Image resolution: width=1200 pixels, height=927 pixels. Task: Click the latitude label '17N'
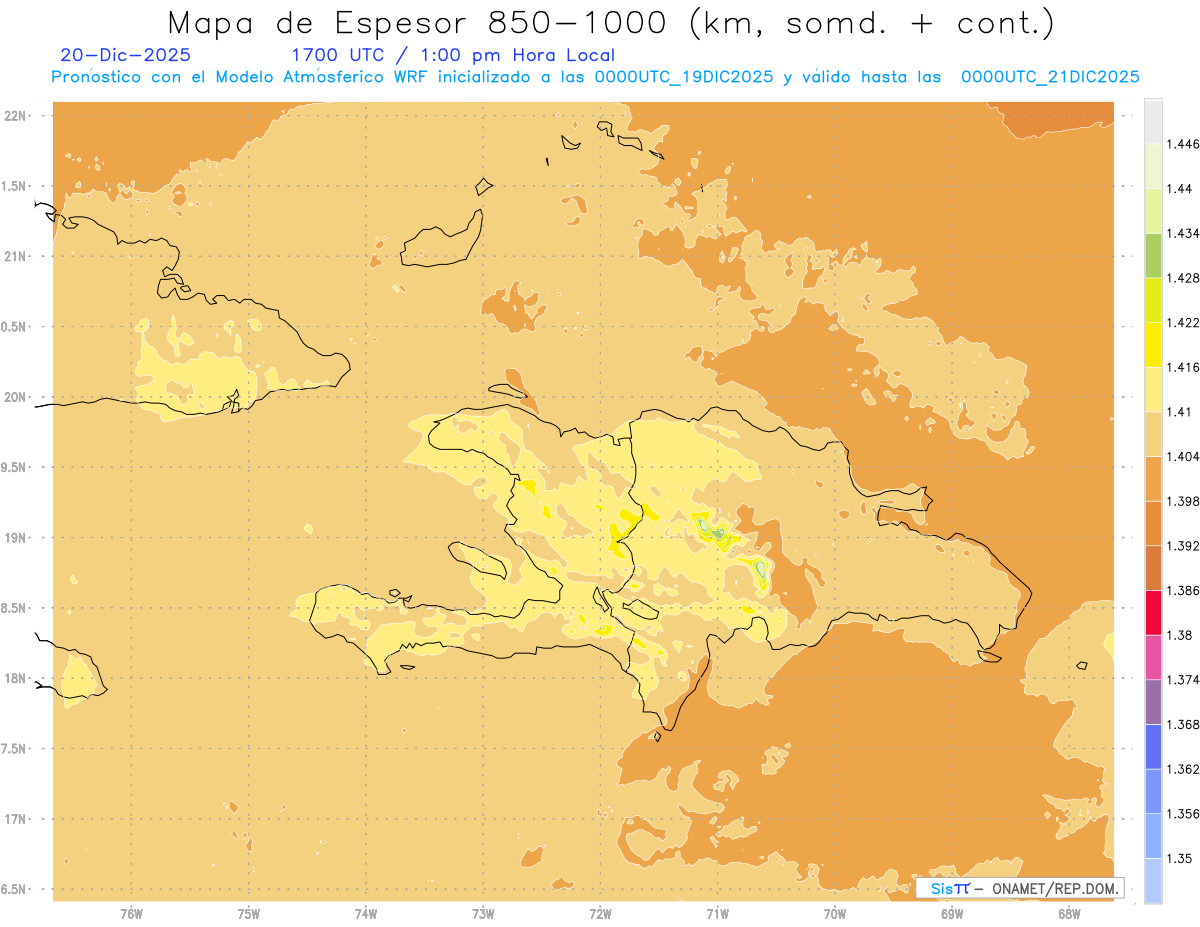(17, 820)
